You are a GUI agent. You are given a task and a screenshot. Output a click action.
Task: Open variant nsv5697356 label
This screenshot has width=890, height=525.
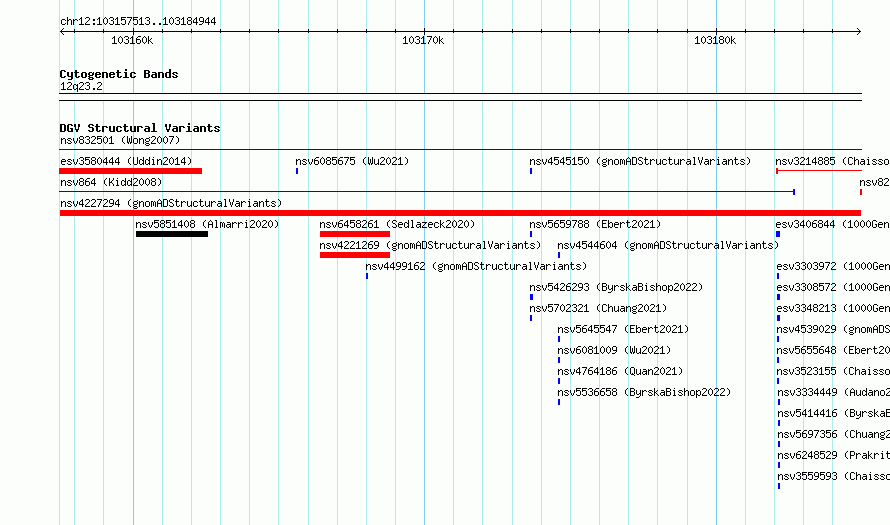coord(833,434)
